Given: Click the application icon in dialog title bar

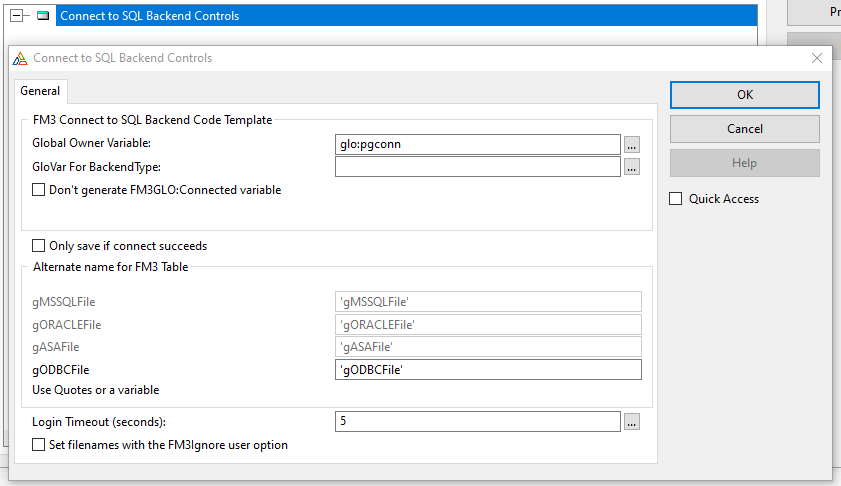Looking at the screenshot, I should click(20, 58).
